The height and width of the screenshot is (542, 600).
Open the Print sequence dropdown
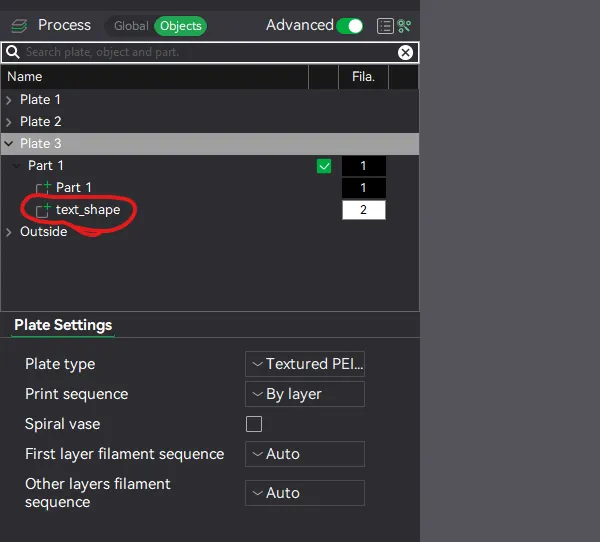(305, 394)
